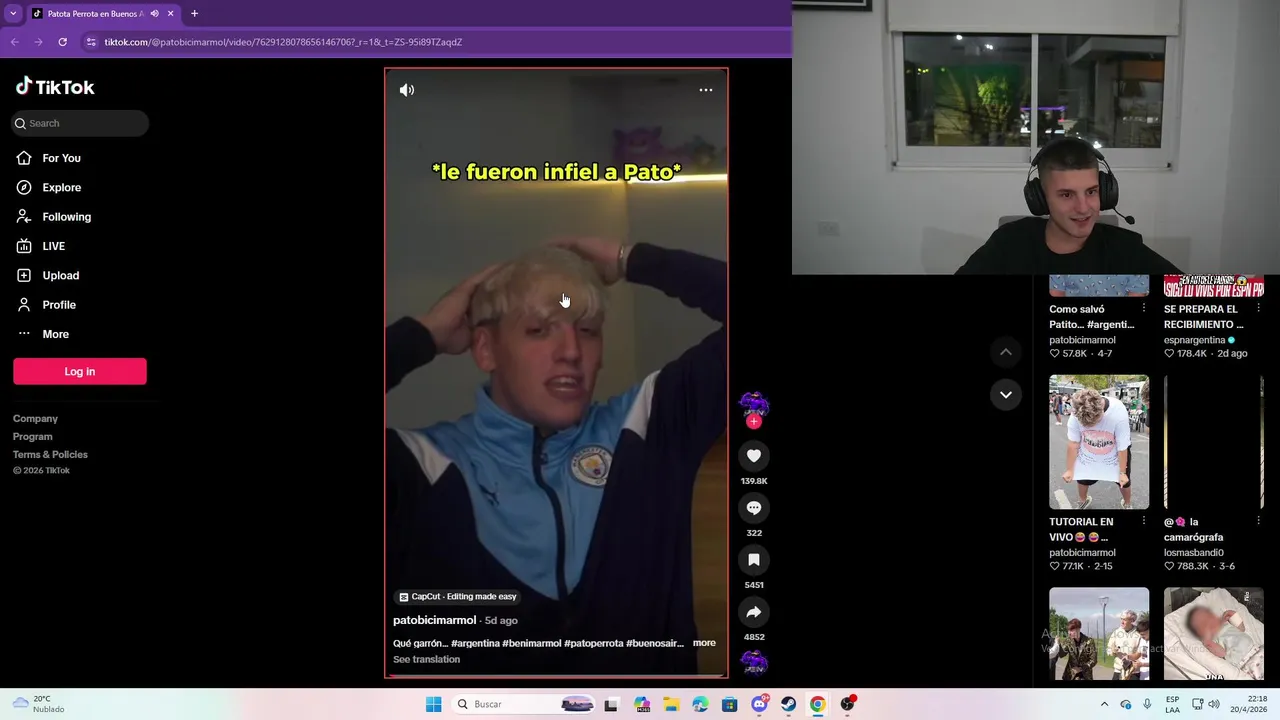Open Microsoft Store from the taskbar
Screen dimensions: 1280x720
point(730,704)
